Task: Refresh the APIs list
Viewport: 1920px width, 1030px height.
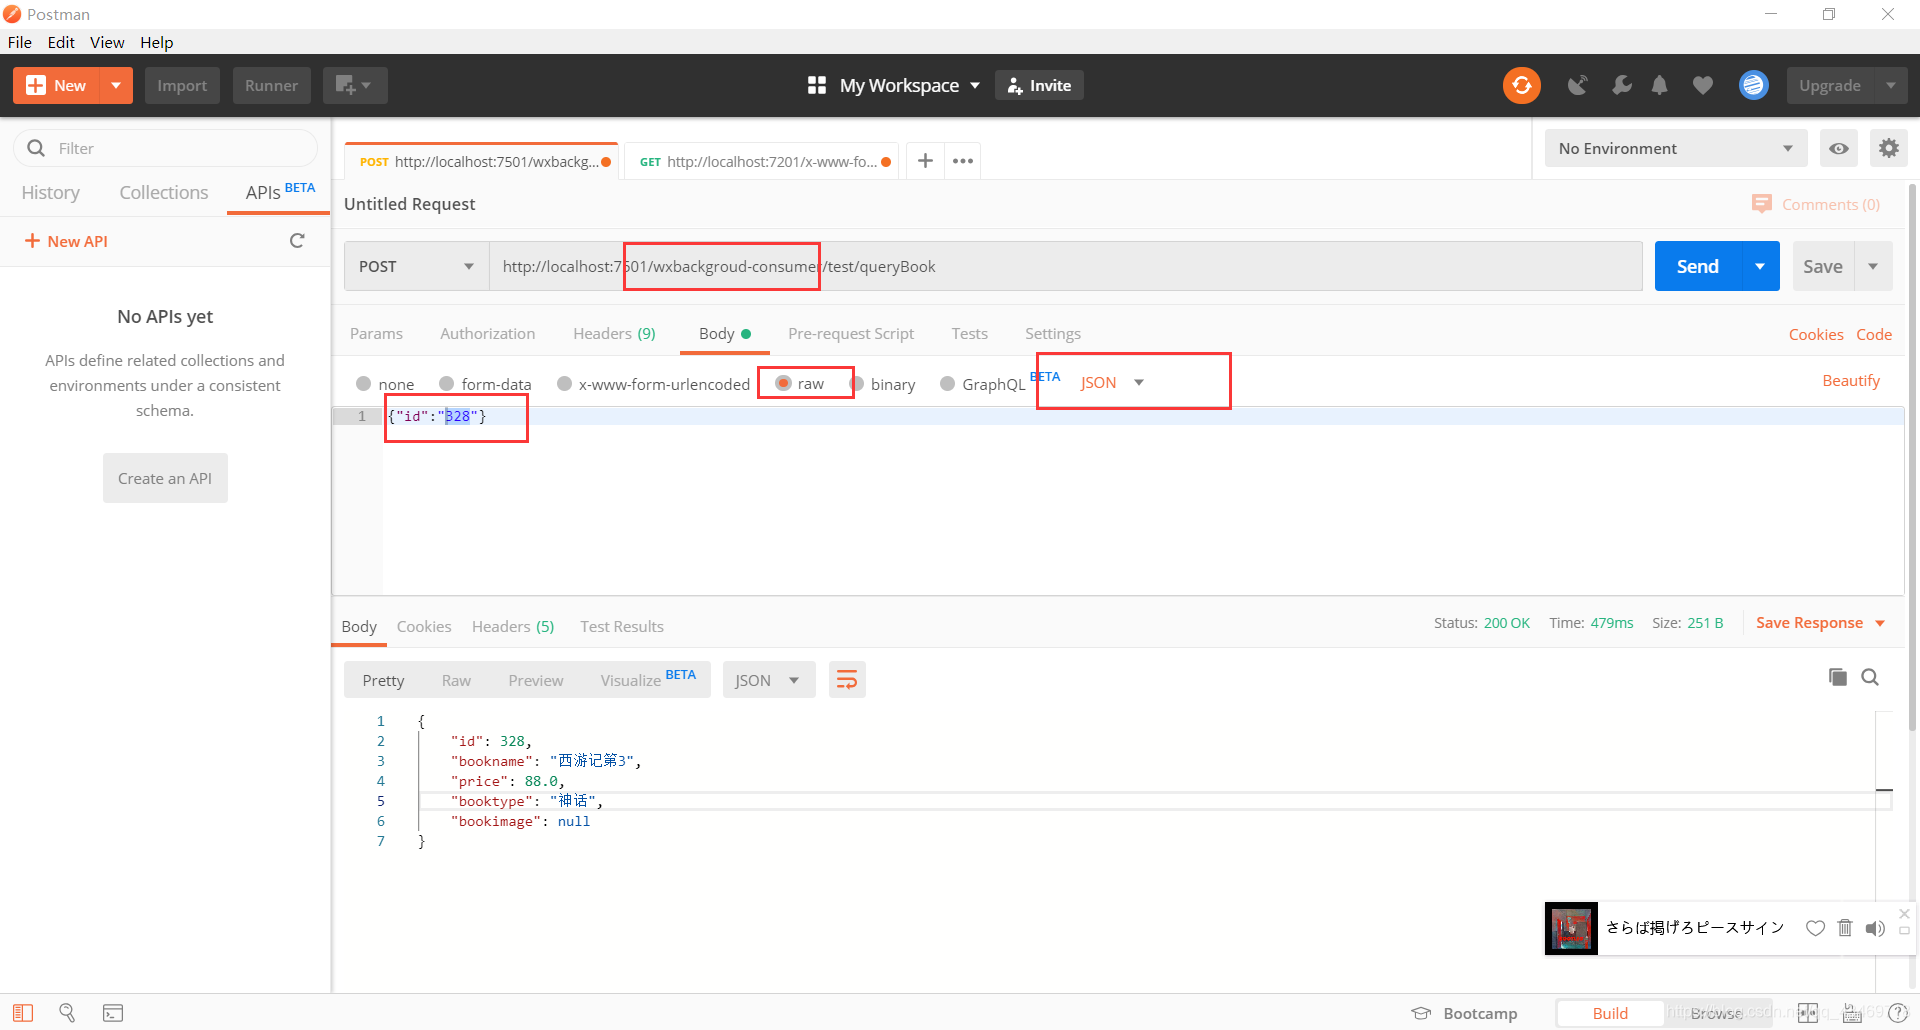Action: point(297,241)
